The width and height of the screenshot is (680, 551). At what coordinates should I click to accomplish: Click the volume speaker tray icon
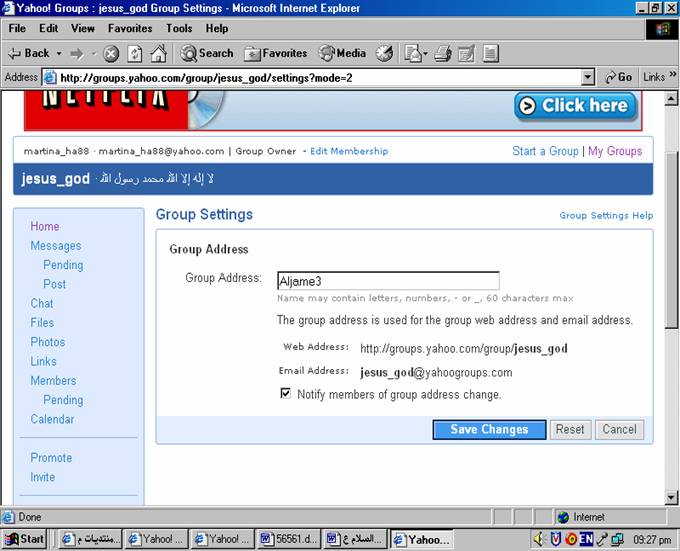click(x=538, y=539)
